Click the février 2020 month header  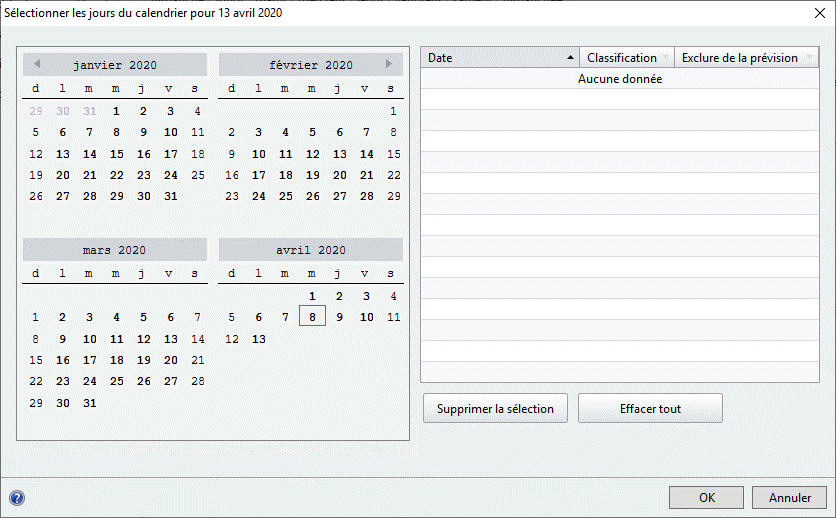(311, 65)
